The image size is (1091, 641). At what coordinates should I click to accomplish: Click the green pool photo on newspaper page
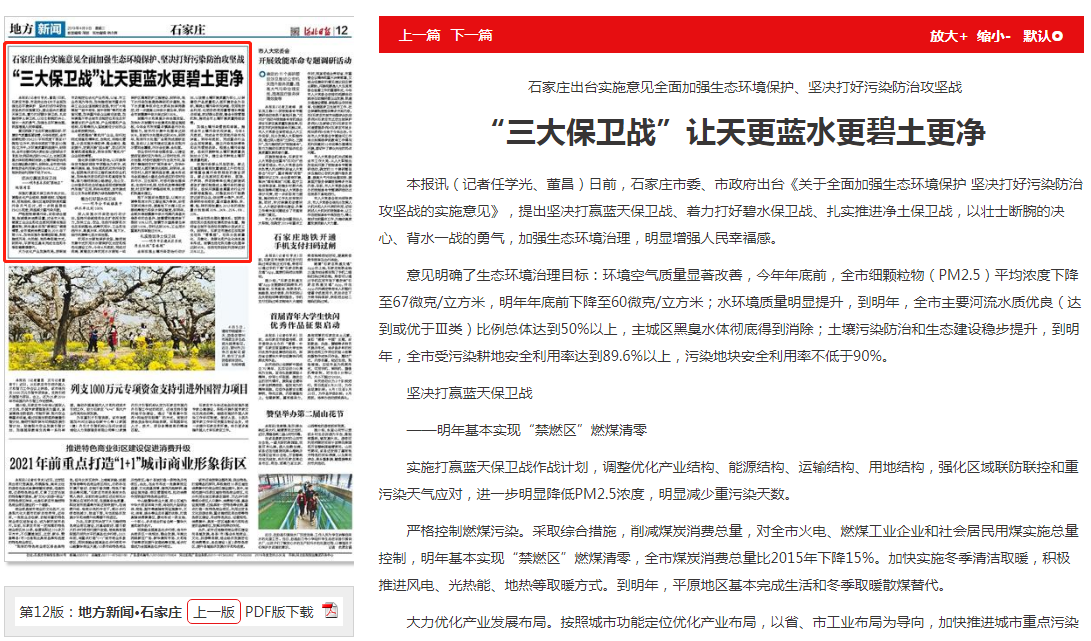point(305,509)
